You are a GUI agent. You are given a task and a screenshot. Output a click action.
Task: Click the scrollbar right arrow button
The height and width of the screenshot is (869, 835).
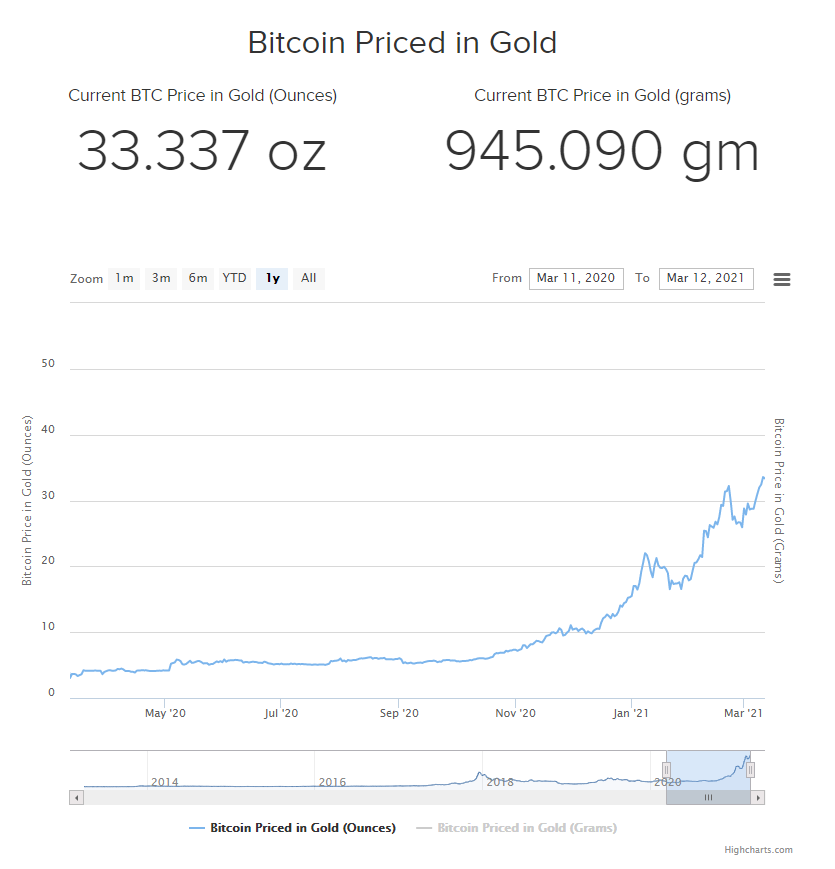758,797
